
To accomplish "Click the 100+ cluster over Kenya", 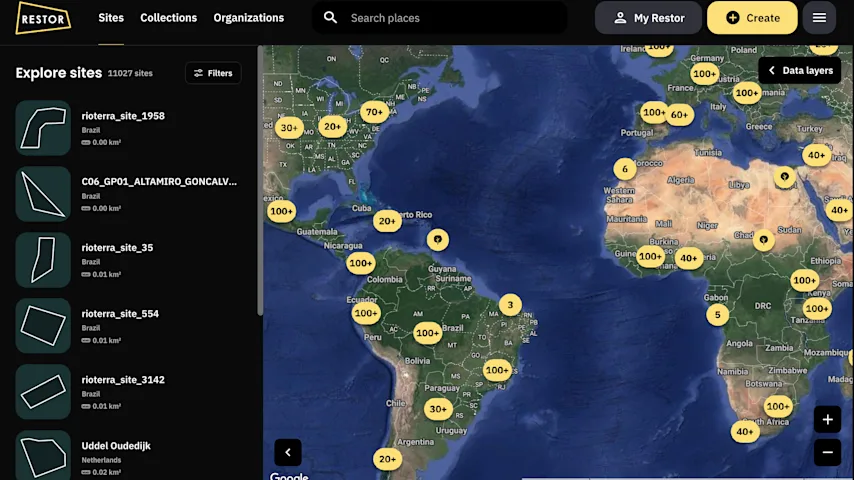I will pyautogui.click(x=804, y=281).
